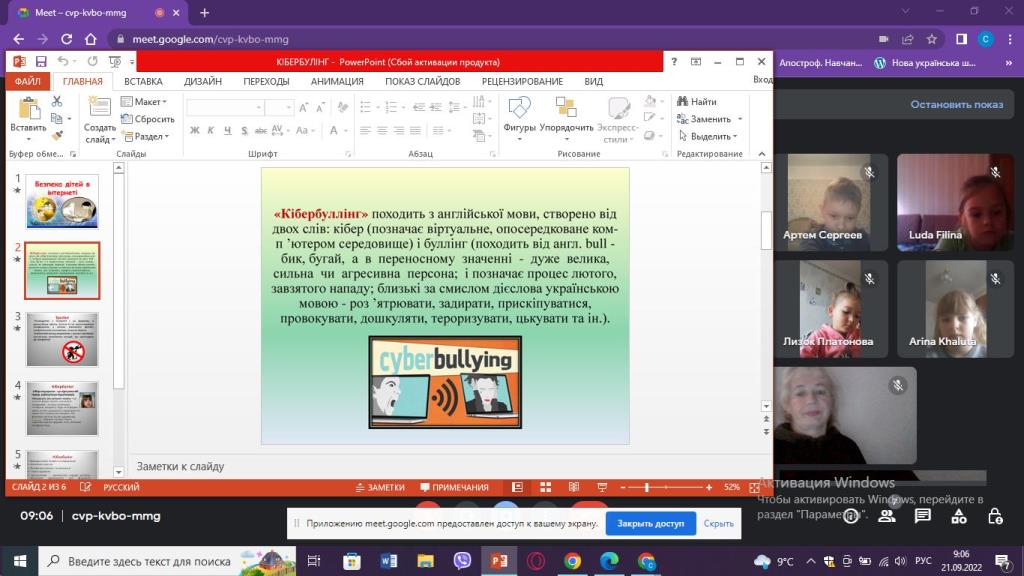
Task: Expand the Фигуры shapes gallery
Action: (519, 120)
